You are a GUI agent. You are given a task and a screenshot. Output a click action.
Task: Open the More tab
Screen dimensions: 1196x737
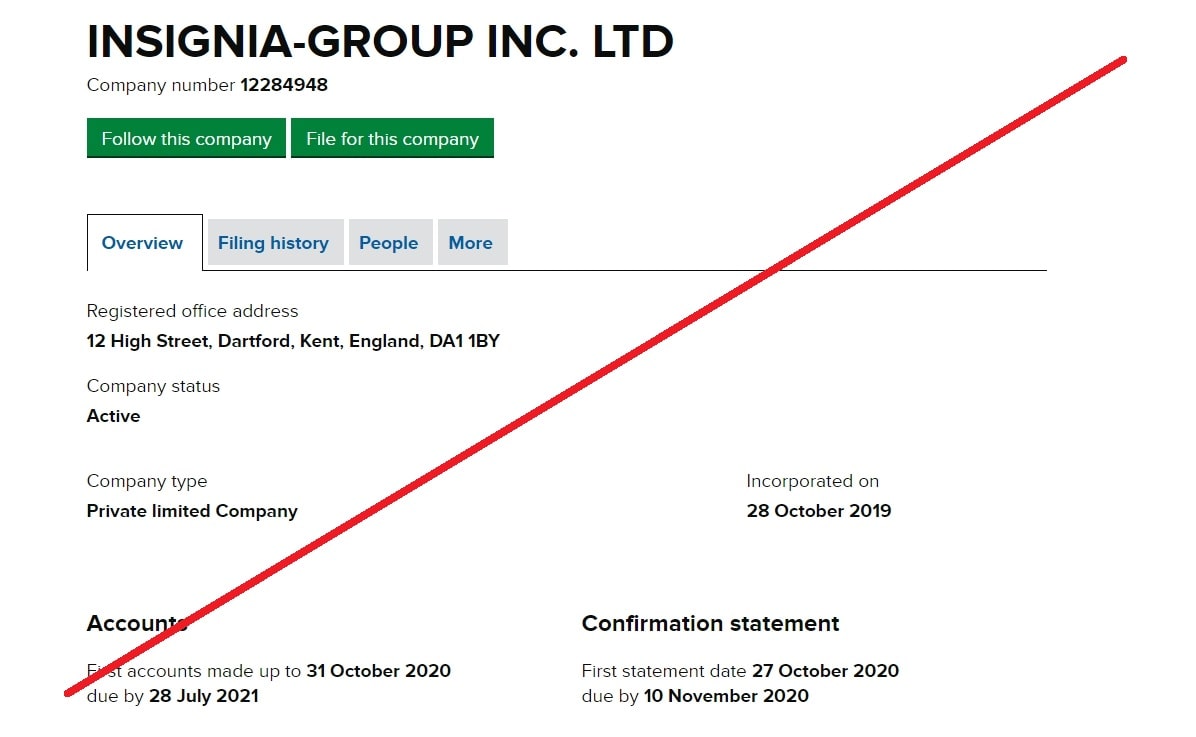click(x=471, y=243)
